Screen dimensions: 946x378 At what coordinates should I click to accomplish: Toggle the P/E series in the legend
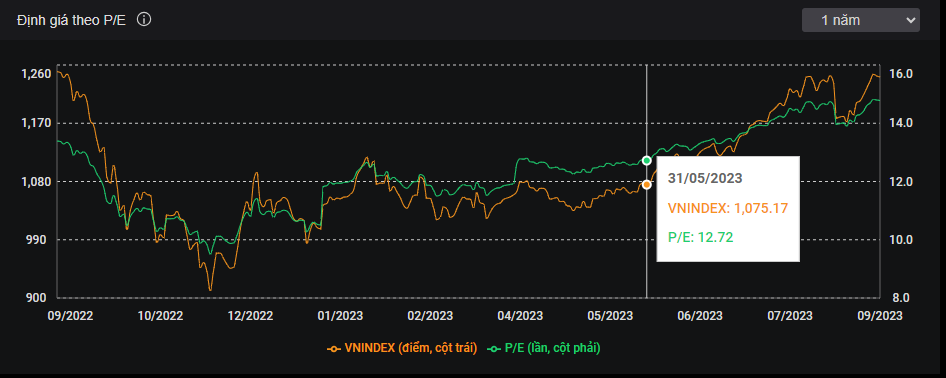pos(544,348)
